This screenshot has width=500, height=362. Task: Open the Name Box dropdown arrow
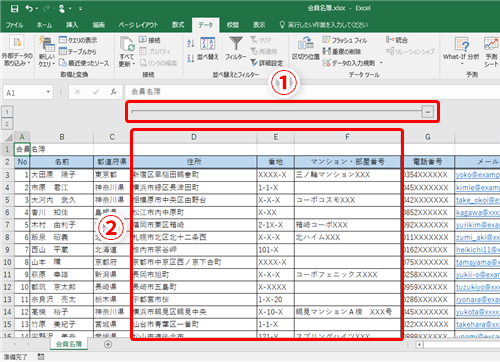pyautogui.click(x=48, y=92)
